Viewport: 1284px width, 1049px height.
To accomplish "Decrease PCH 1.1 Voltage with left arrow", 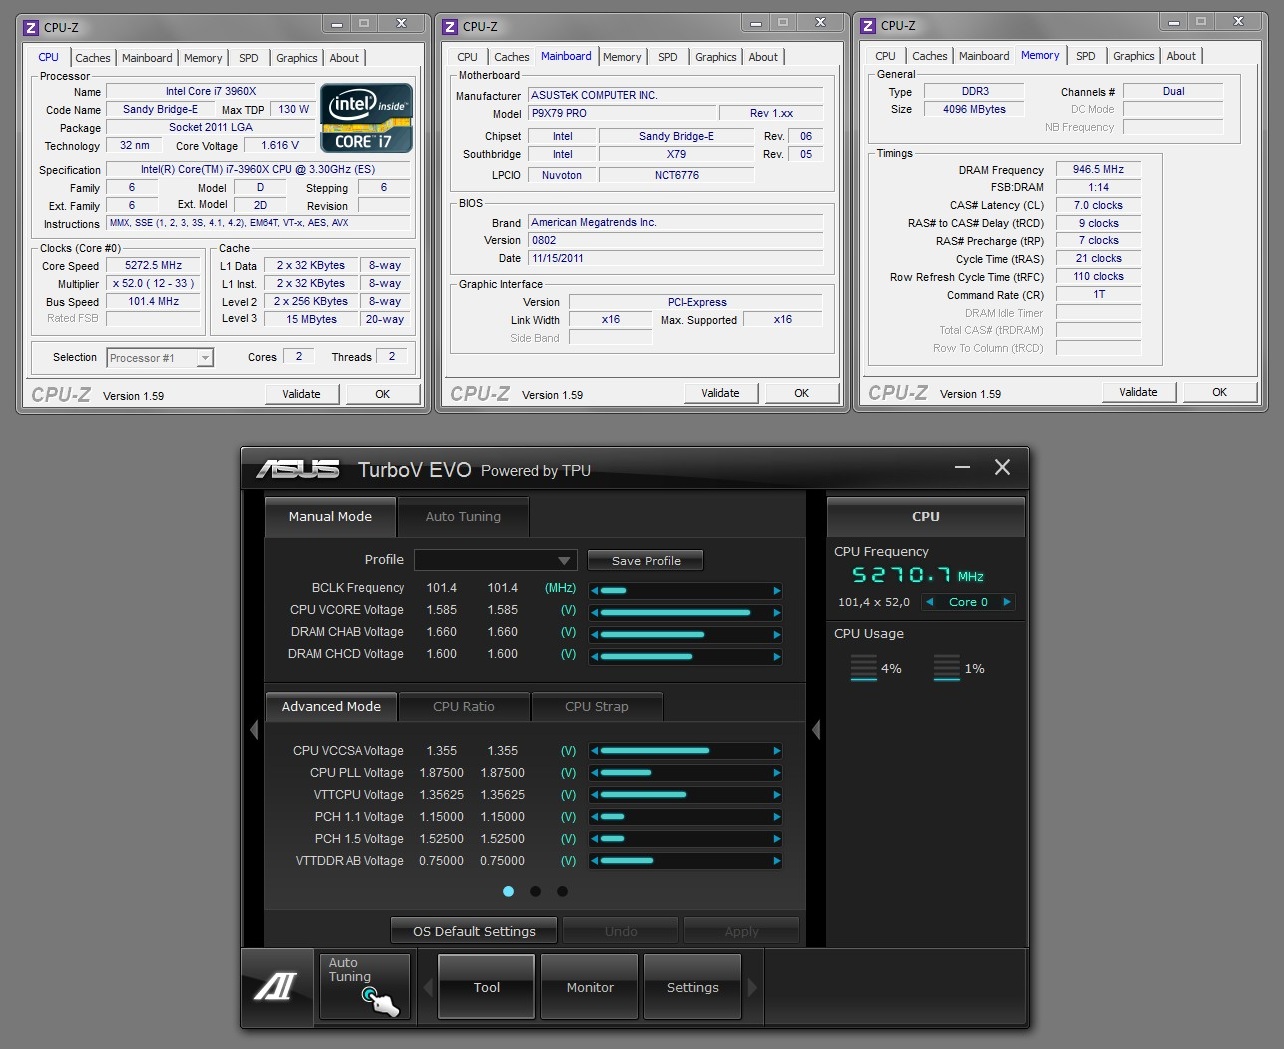I will click(595, 816).
